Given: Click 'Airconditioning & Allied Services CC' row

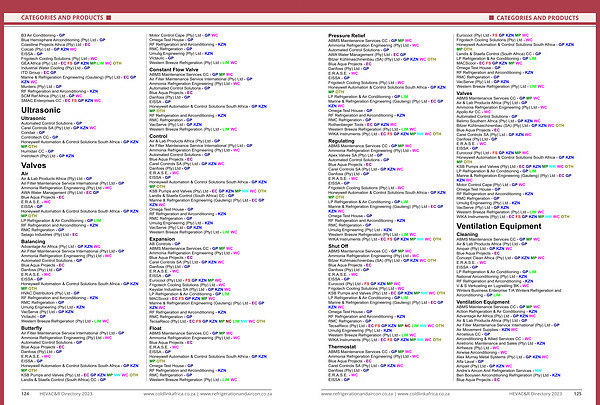Looking at the screenshot, I should point(494,338).
